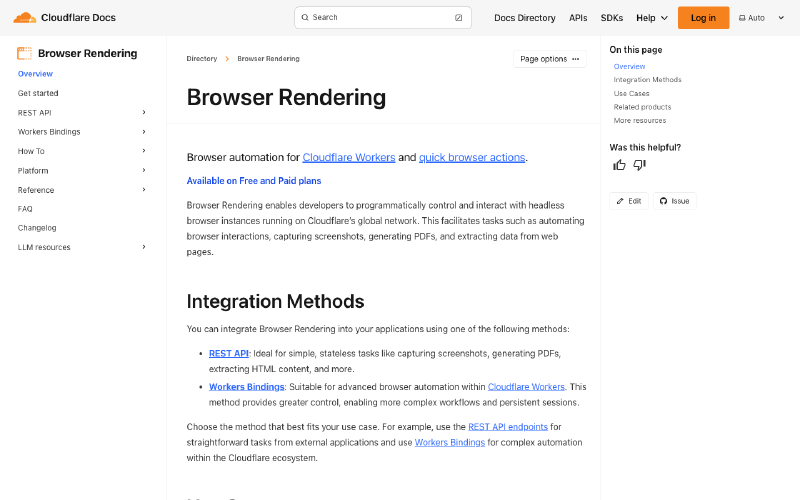The image size is (800, 500).
Task: Click into the Search input field
Action: [380, 17]
